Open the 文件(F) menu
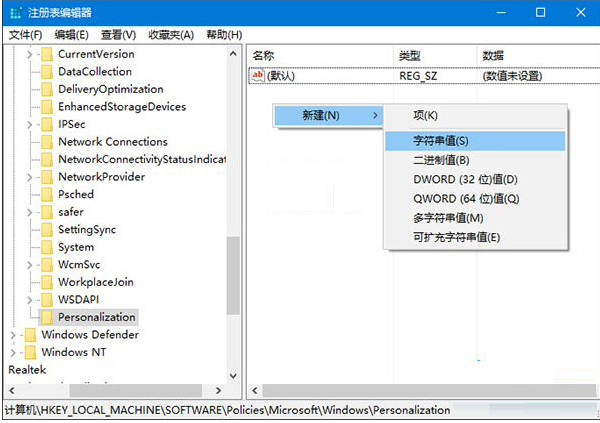This screenshot has width=600, height=423. pyautogui.click(x=24, y=35)
